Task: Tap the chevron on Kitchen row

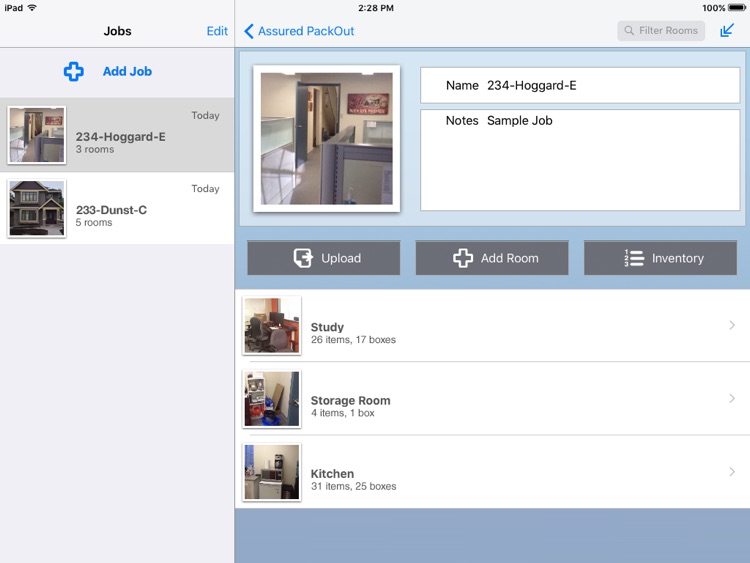Action: click(732, 472)
